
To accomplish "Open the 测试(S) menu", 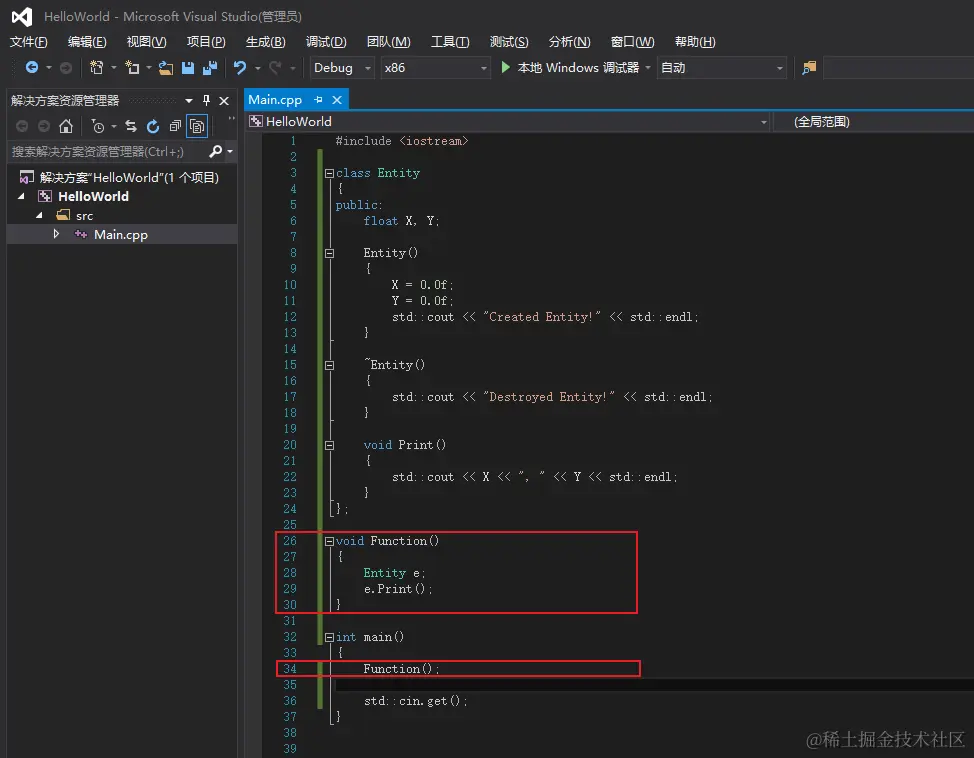I will [509, 42].
